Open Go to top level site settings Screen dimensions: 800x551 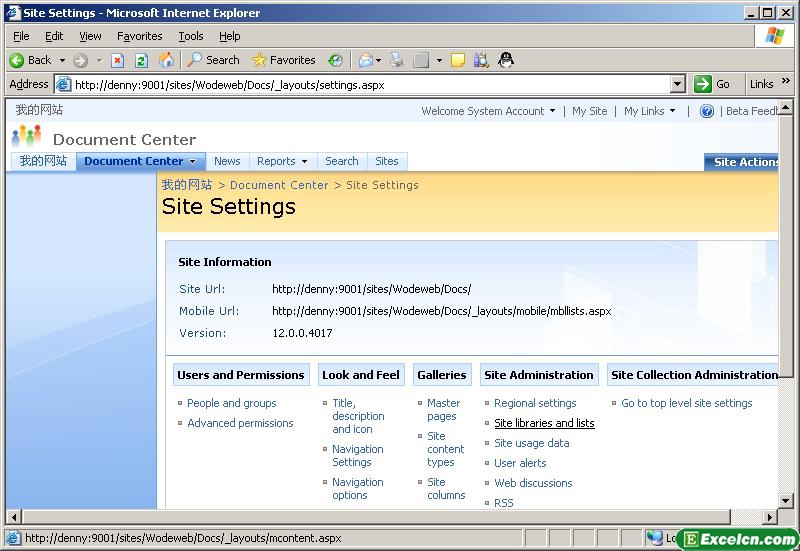coord(687,403)
